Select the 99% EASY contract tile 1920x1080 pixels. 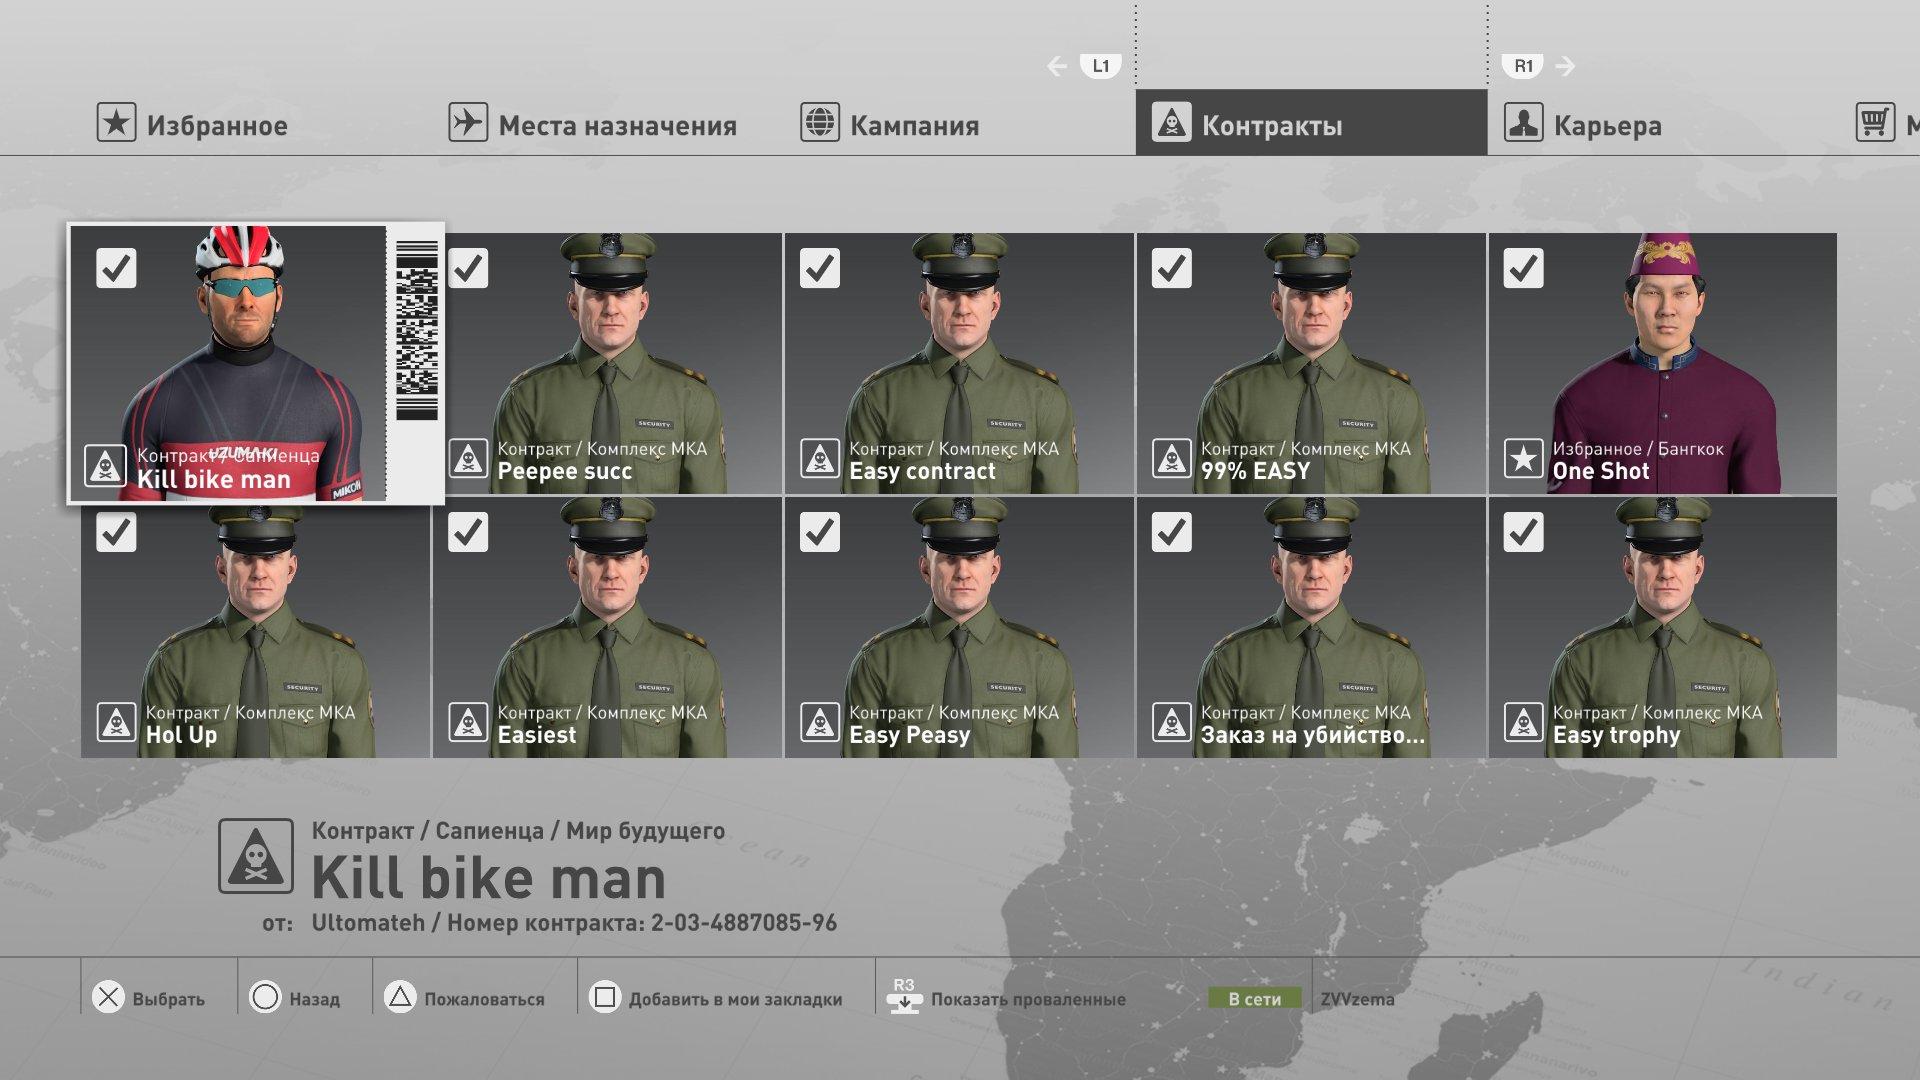tap(1311, 364)
